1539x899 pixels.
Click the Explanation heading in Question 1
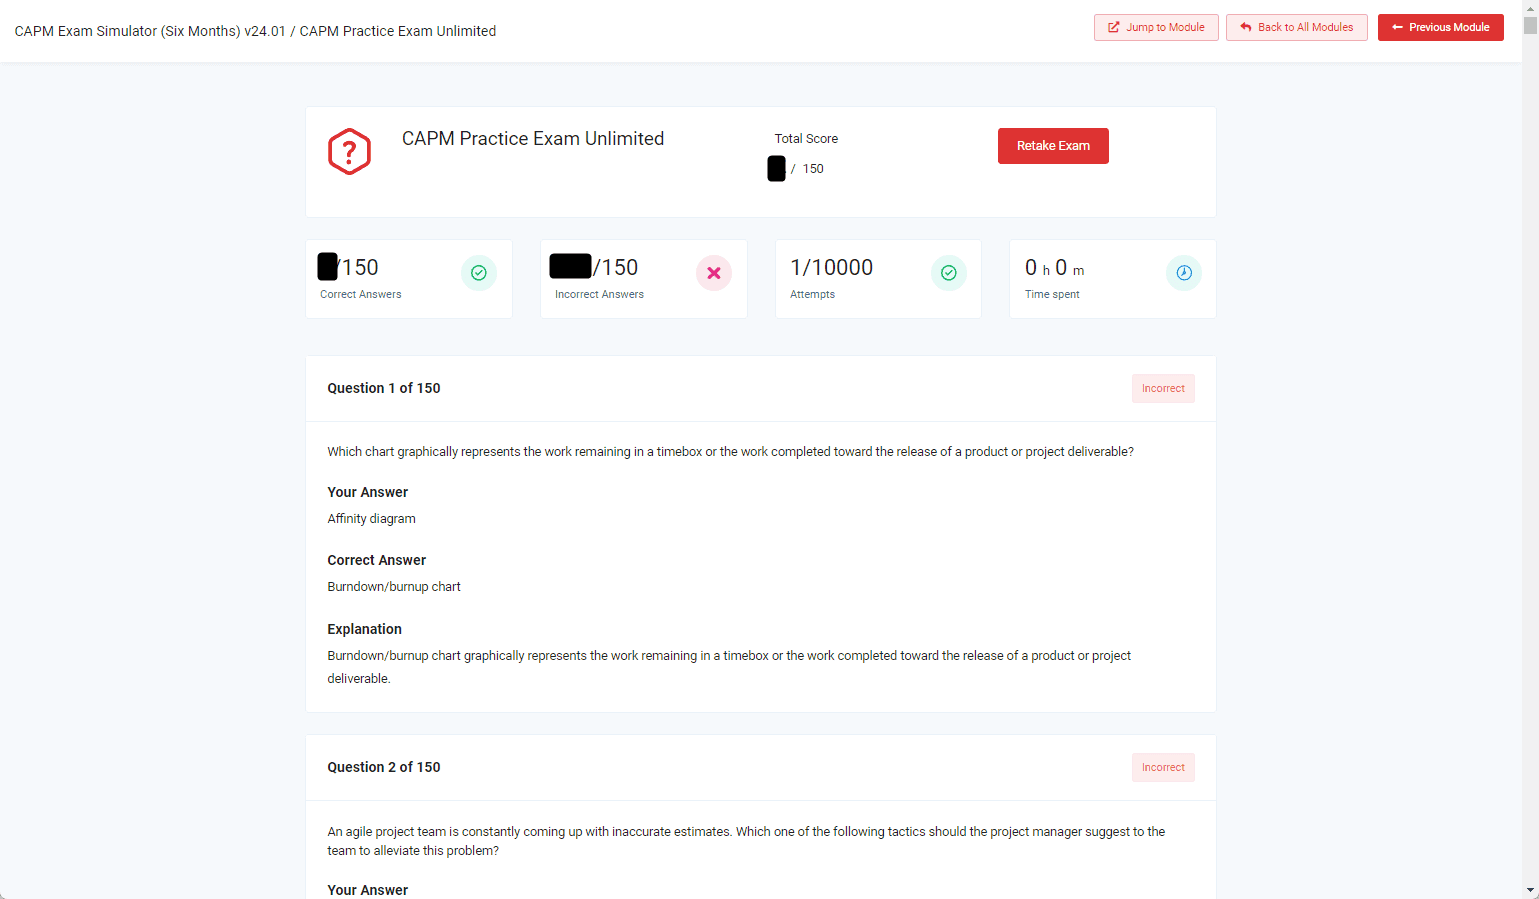click(x=364, y=629)
